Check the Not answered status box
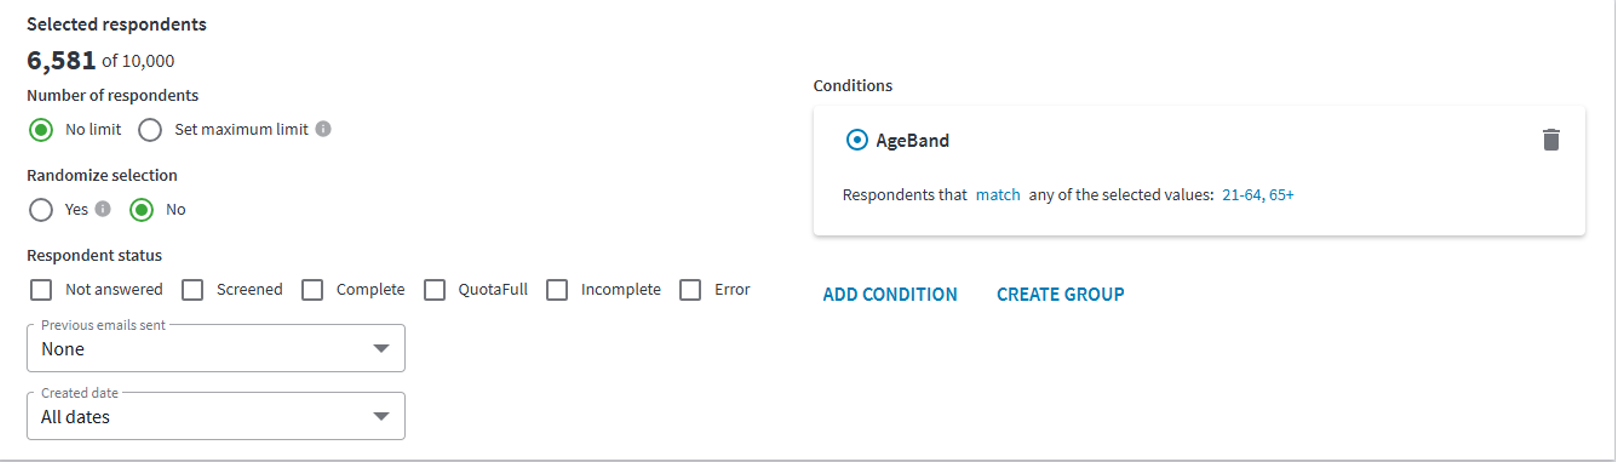Viewport: 1616px width, 463px height. click(x=41, y=290)
